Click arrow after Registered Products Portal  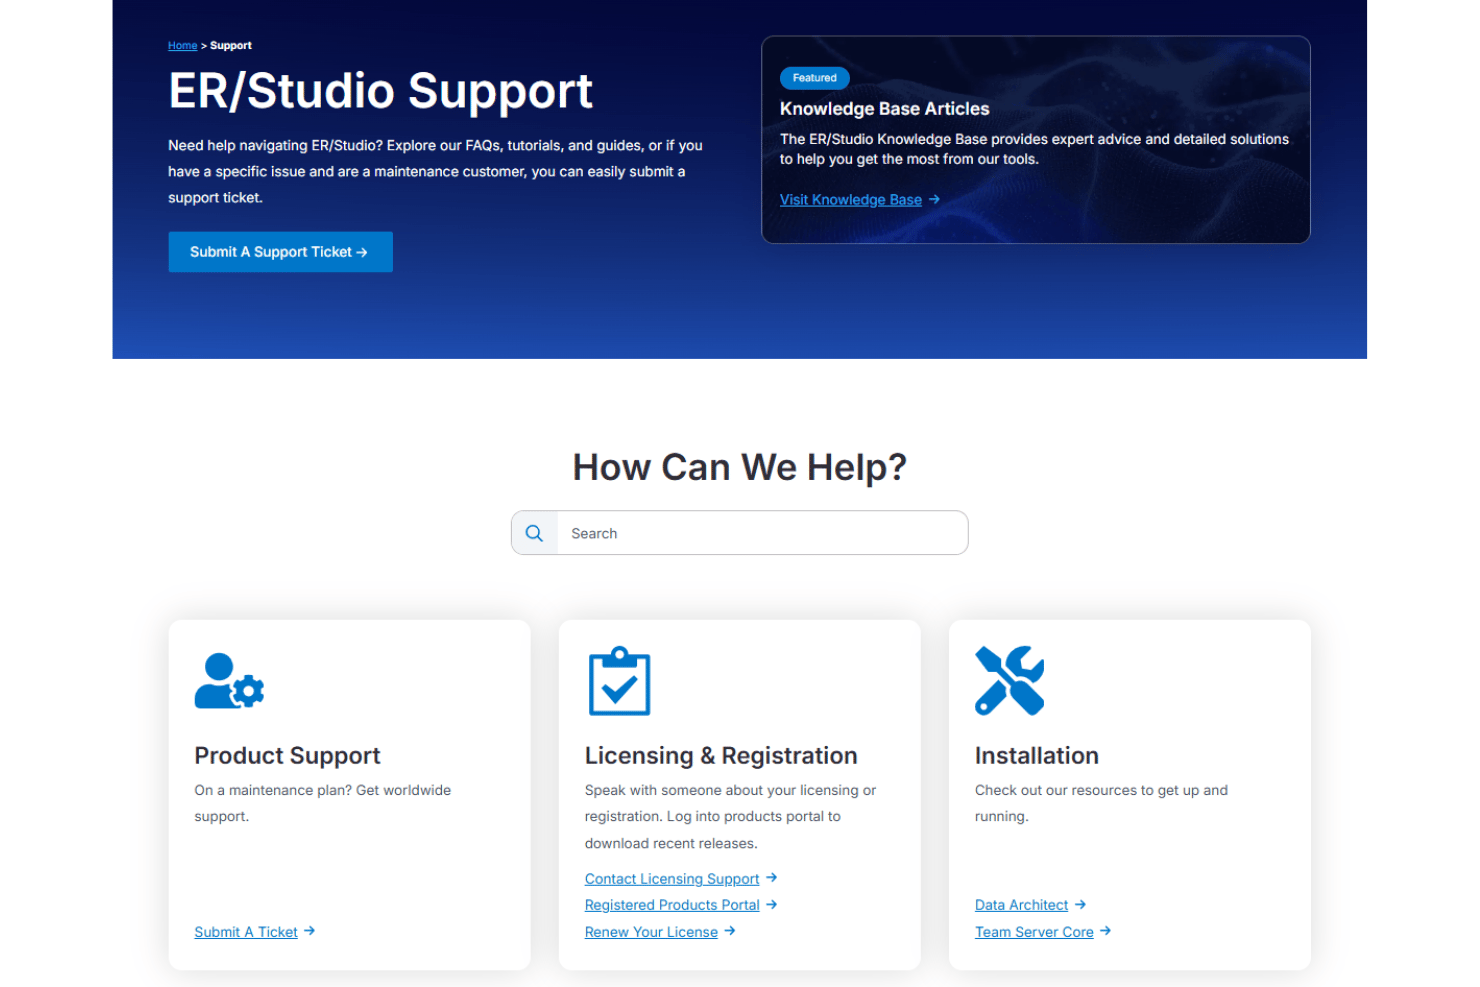pyautogui.click(x=771, y=904)
